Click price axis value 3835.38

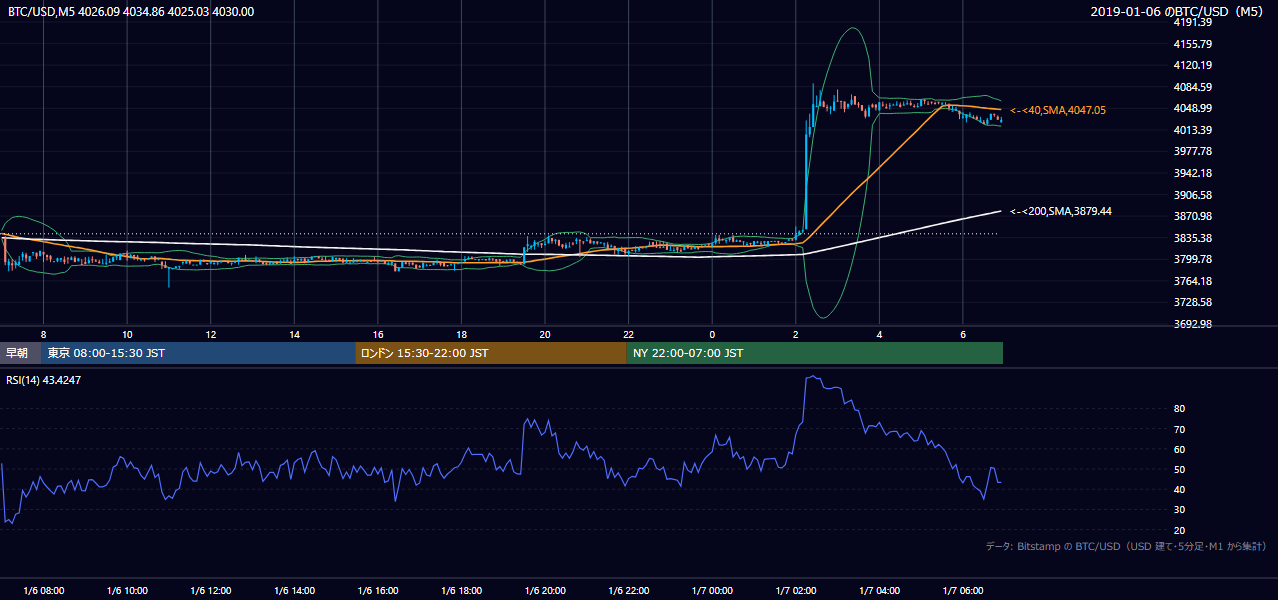(1192, 238)
